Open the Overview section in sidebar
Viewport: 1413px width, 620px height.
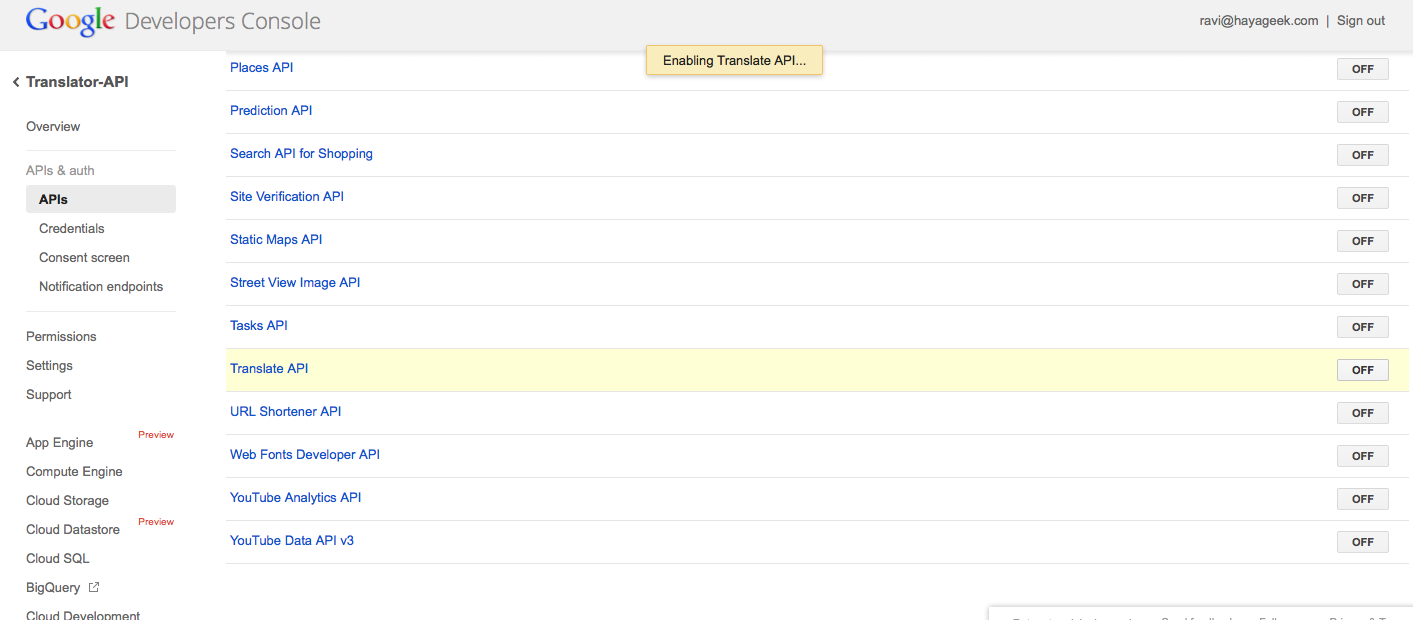click(53, 127)
